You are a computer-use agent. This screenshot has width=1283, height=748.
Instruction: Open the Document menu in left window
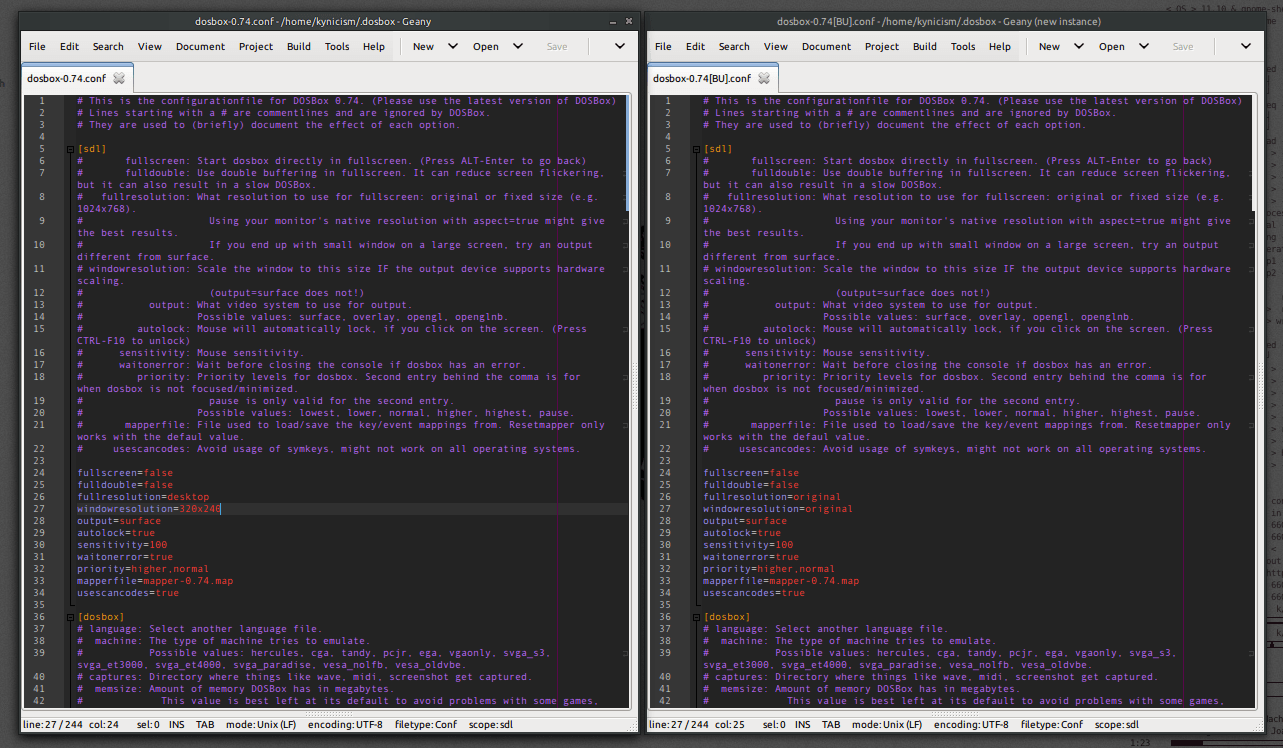click(201, 47)
